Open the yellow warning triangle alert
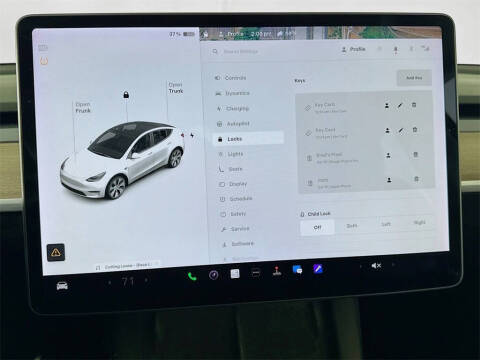The height and width of the screenshot is (360, 480). [56, 252]
